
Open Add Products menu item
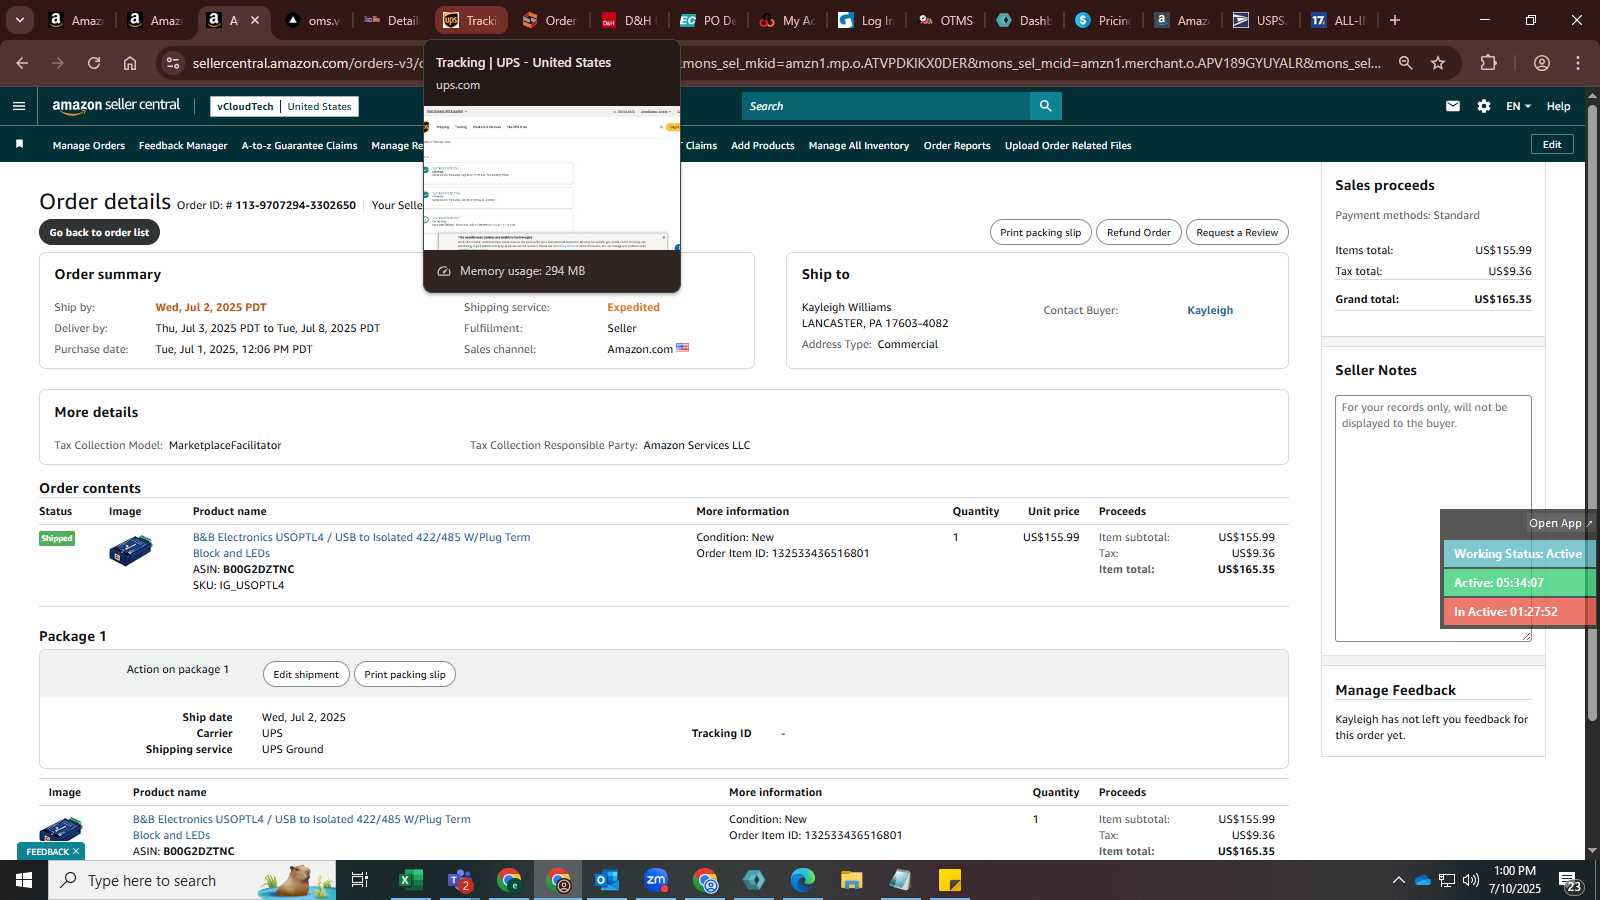[763, 145]
